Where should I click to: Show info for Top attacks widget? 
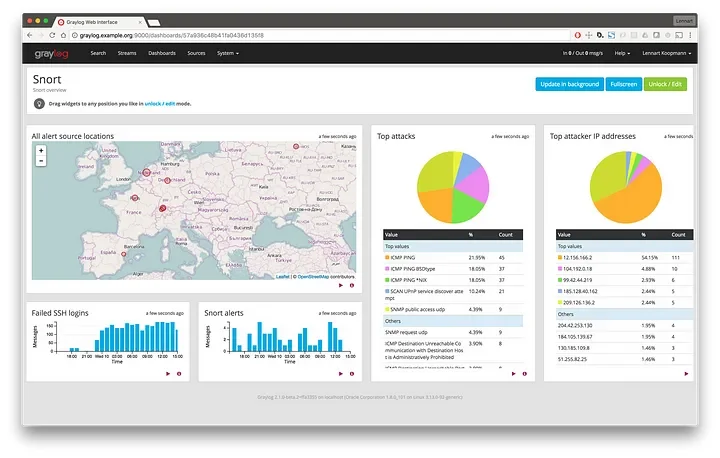click(524, 374)
